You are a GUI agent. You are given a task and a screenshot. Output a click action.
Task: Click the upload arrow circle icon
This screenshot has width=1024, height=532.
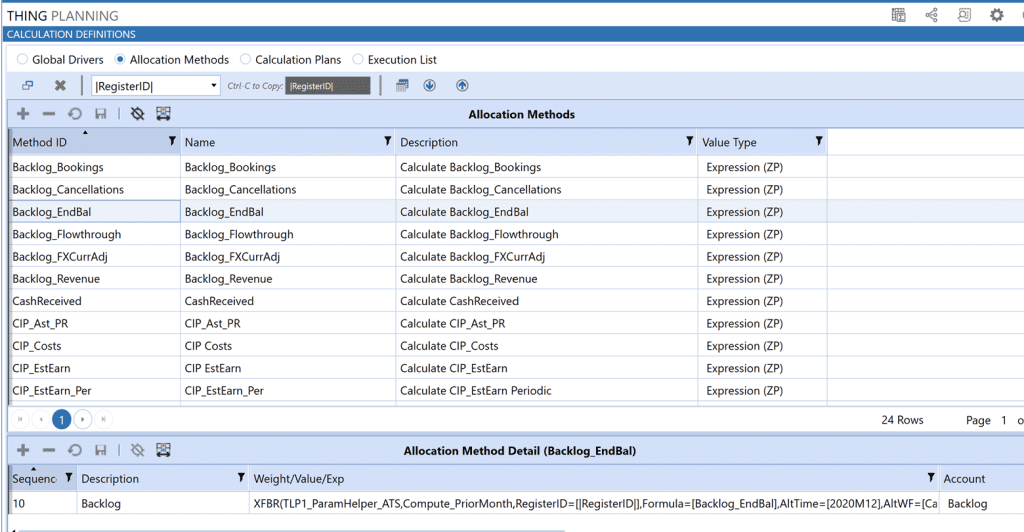[462, 86]
